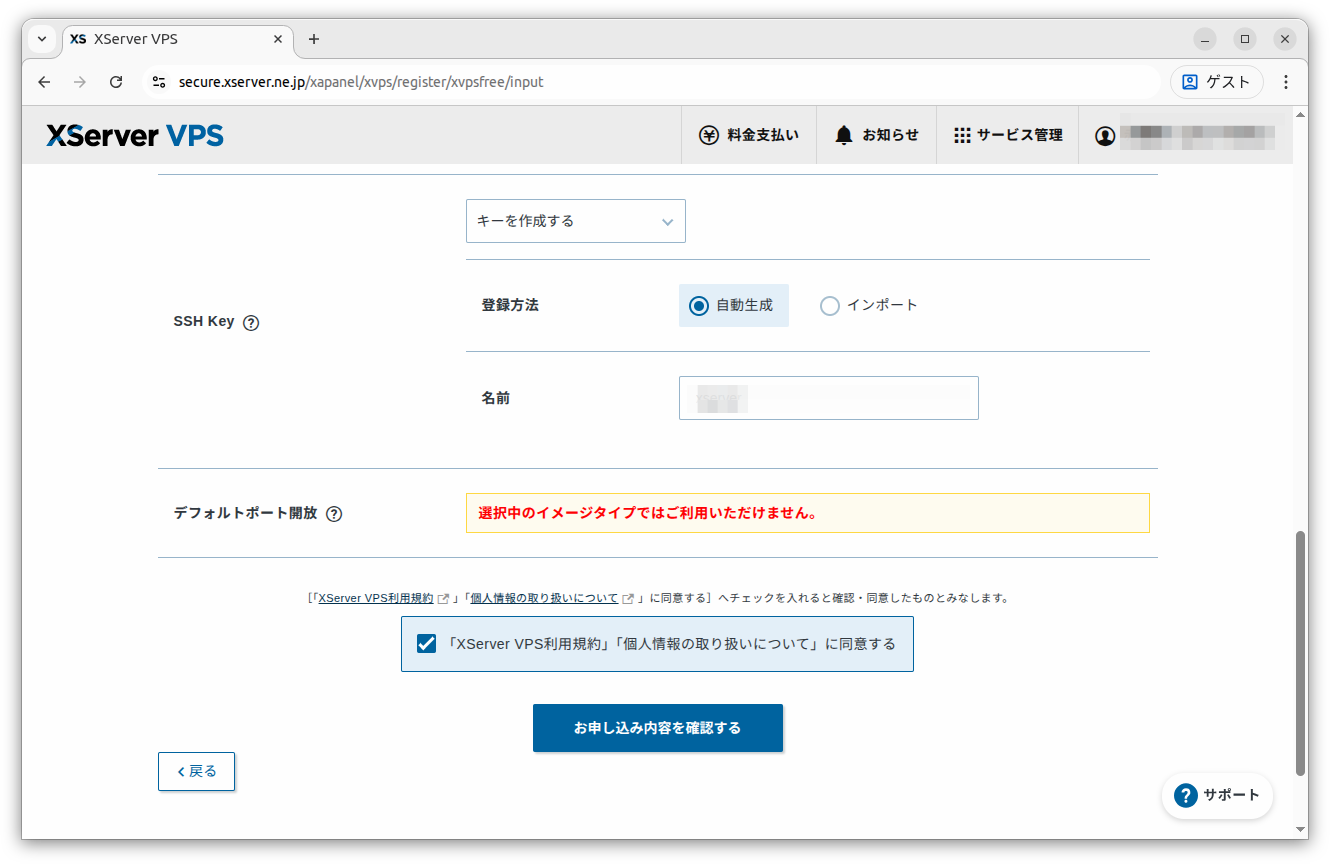
Task: Select the インポート radio button
Action: click(x=829, y=305)
